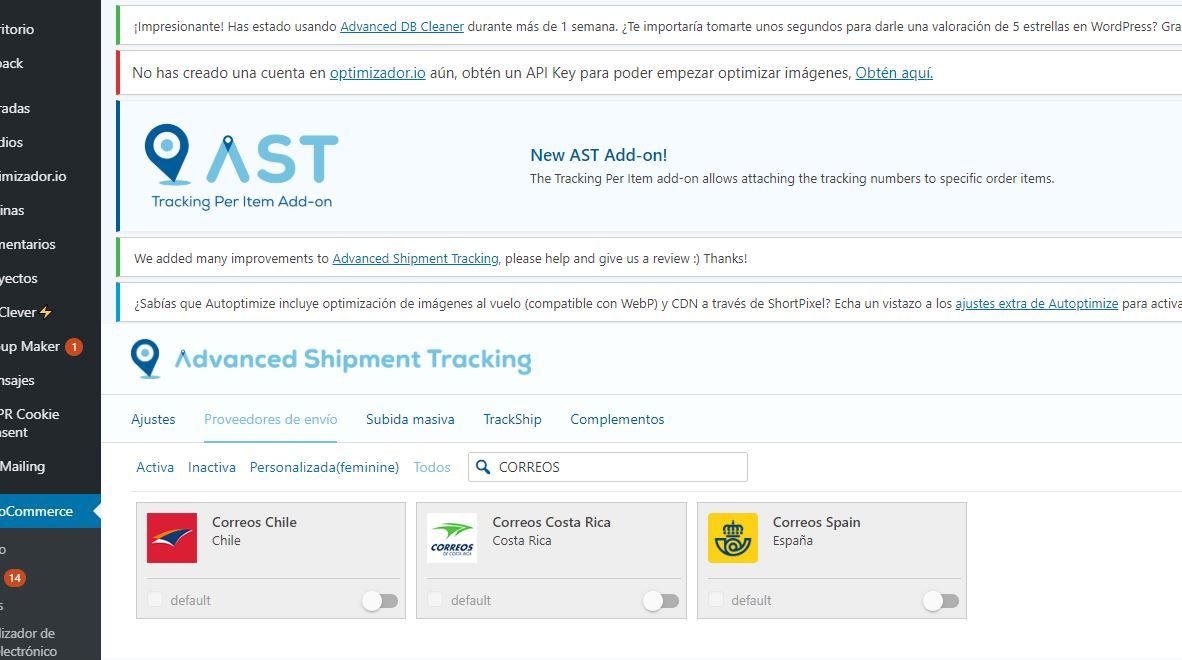
Task: Enable the Correos Spain provider toggle
Action: pos(941,600)
